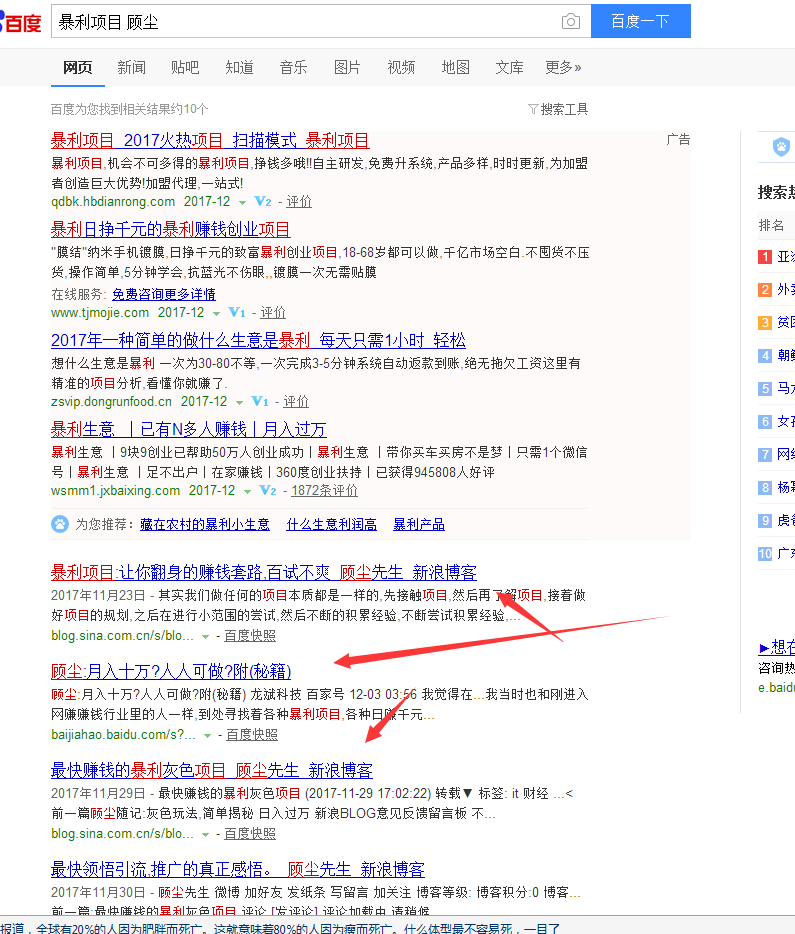795x934 pixels.
Task: Click rank 2 badge in hot search list
Action: (765, 289)
